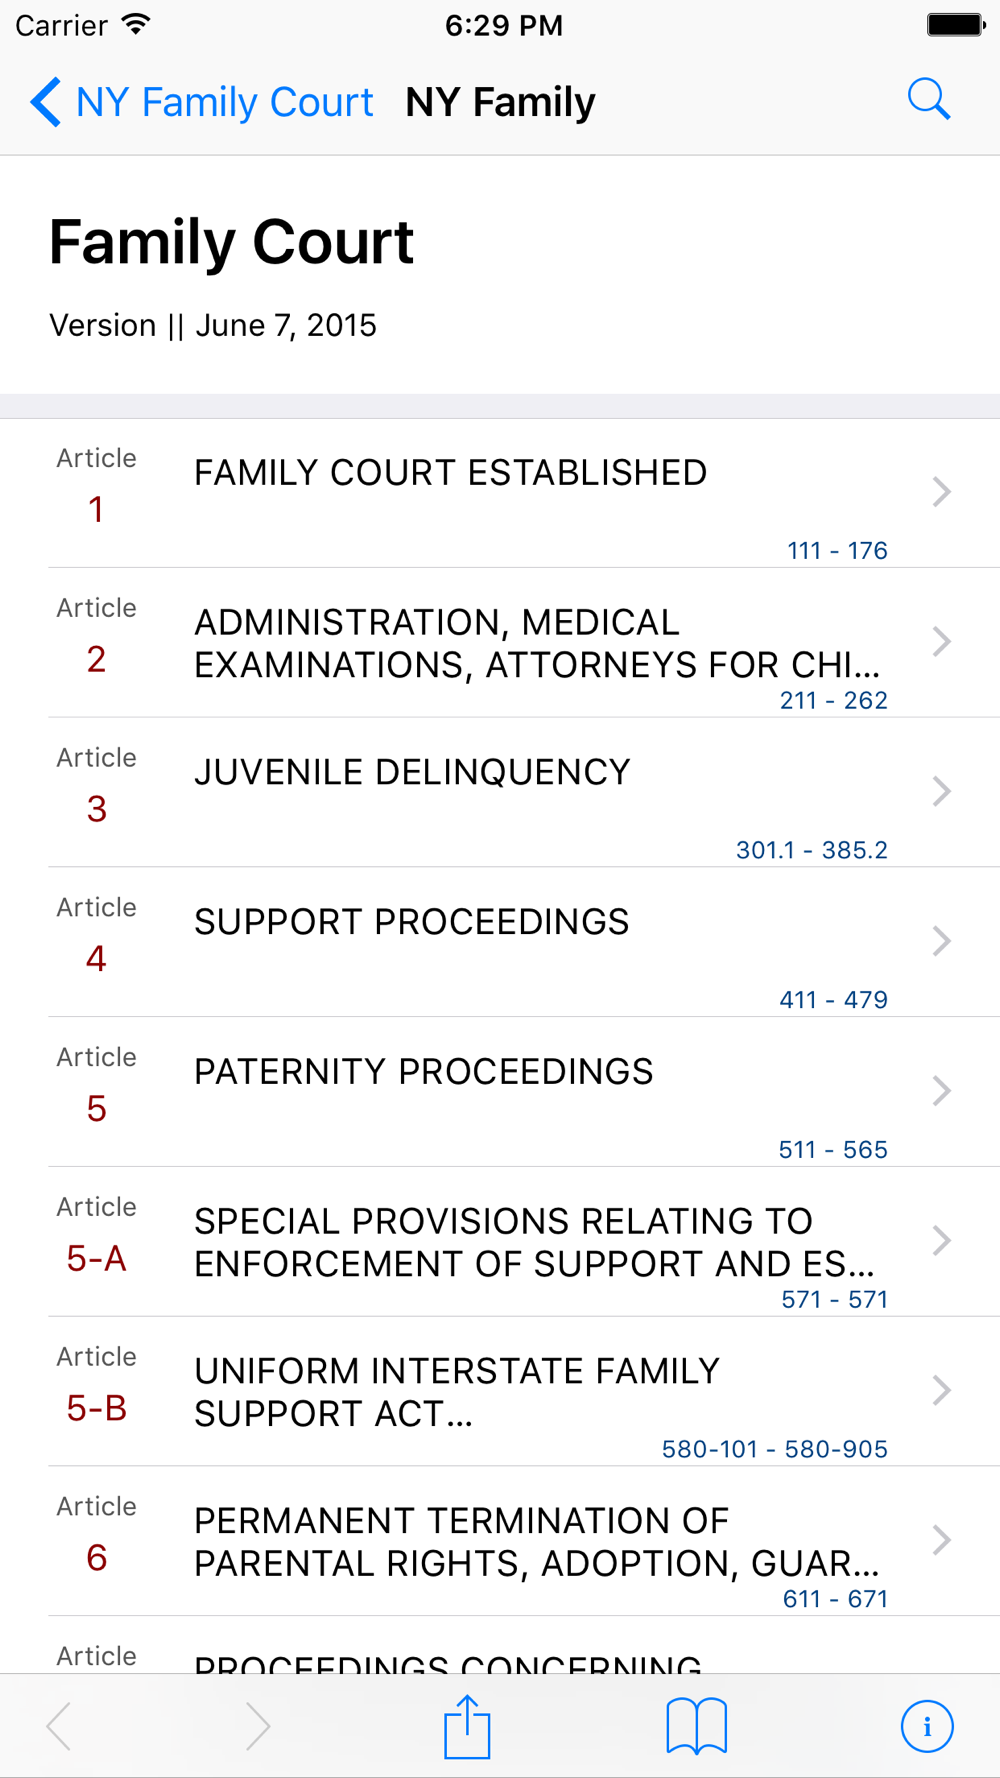Go back to NY Family Court
This screenshot has height=1778, width=1000.
(x=203, y=102)
